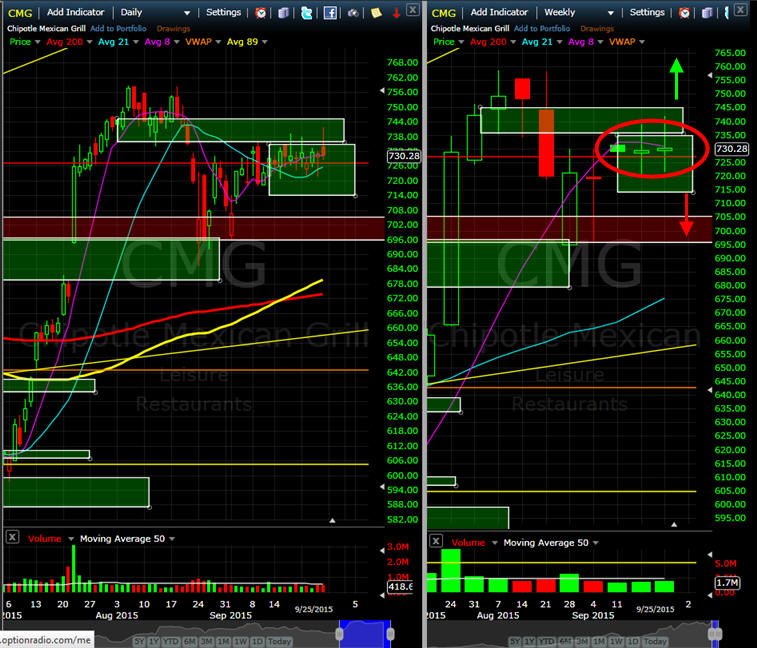Viewport: 757px width, 648px height.
Task: Expand Avg 200 options in Daily chart
Action: [x=89, y=42]
